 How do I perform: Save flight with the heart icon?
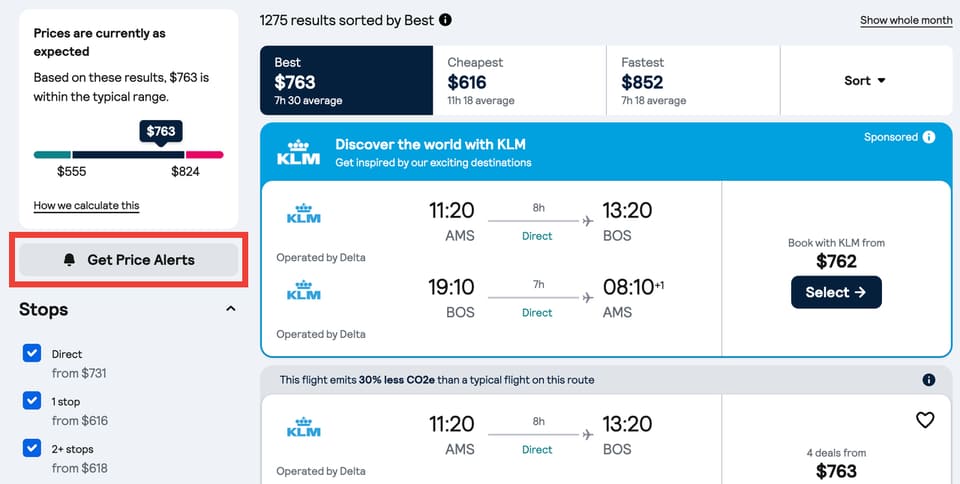point(925,420)
